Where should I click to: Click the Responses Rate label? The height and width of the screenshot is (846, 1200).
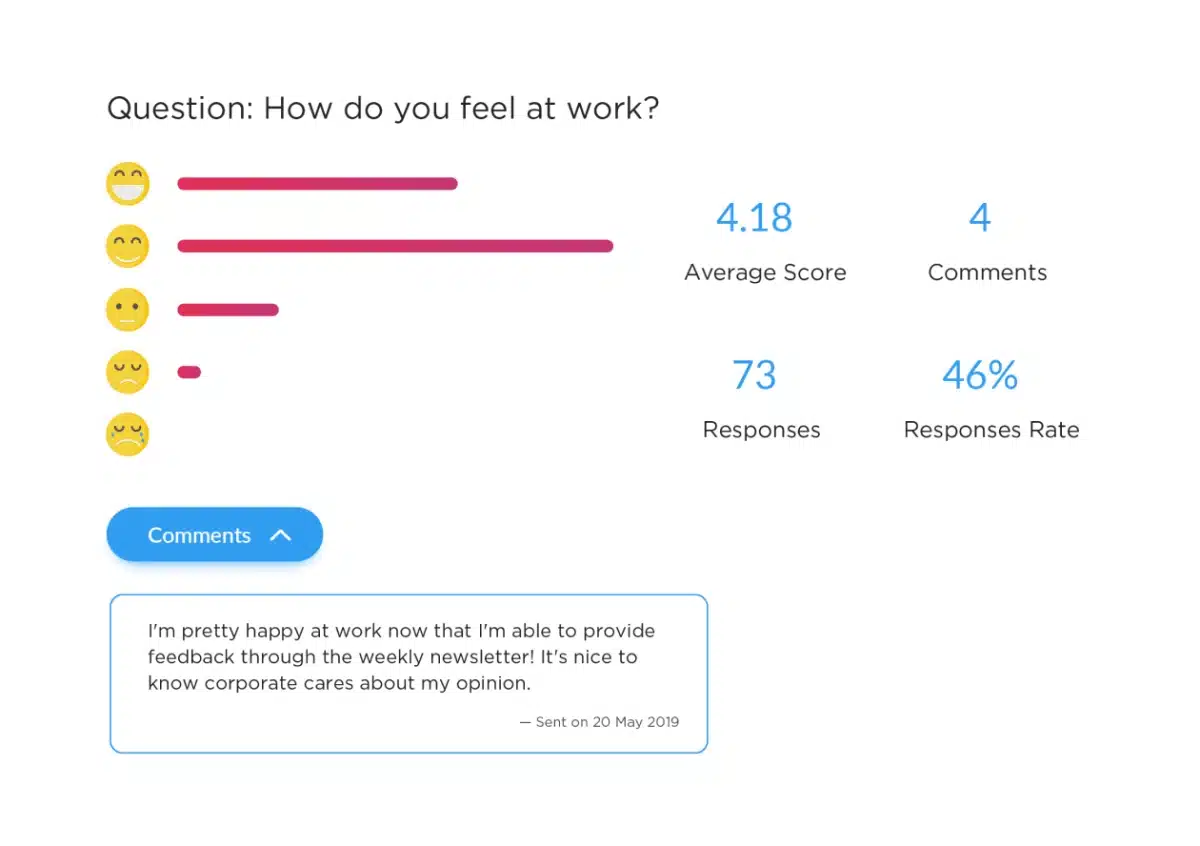[991, 430]
